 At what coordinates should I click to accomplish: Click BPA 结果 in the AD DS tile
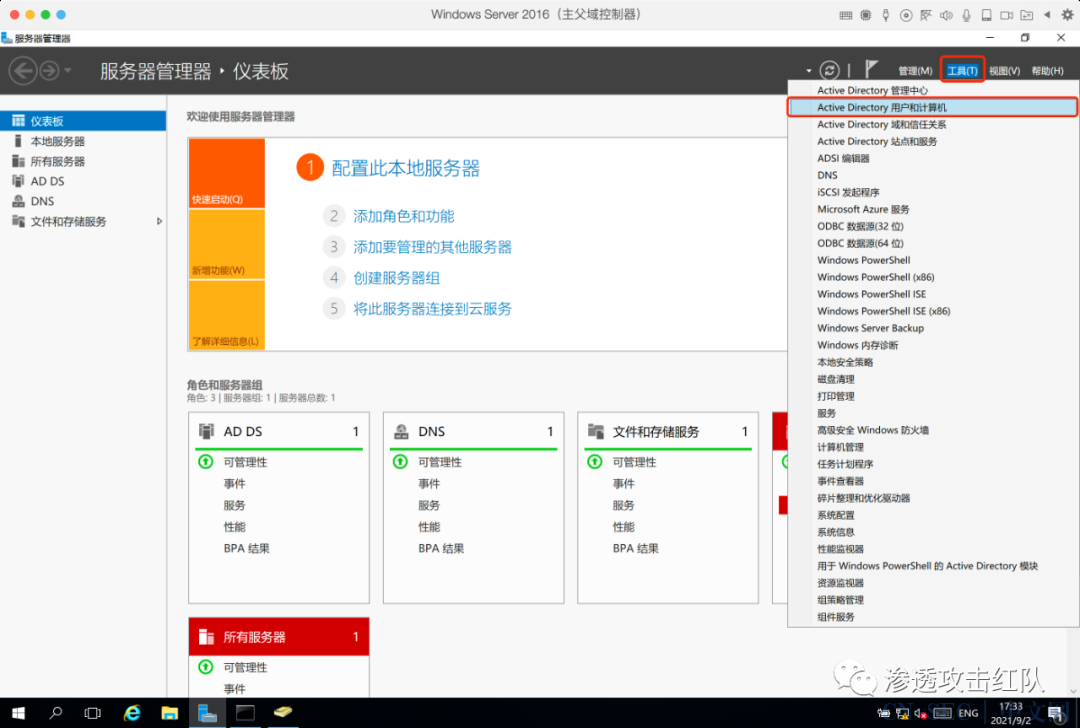point(247,549)
